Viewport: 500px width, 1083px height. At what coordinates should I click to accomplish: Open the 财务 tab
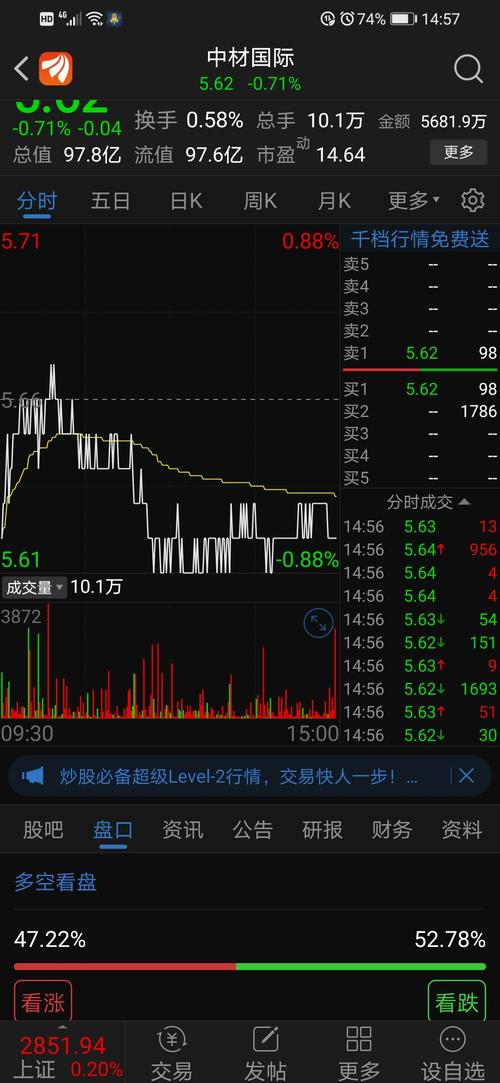pos(392,829)
